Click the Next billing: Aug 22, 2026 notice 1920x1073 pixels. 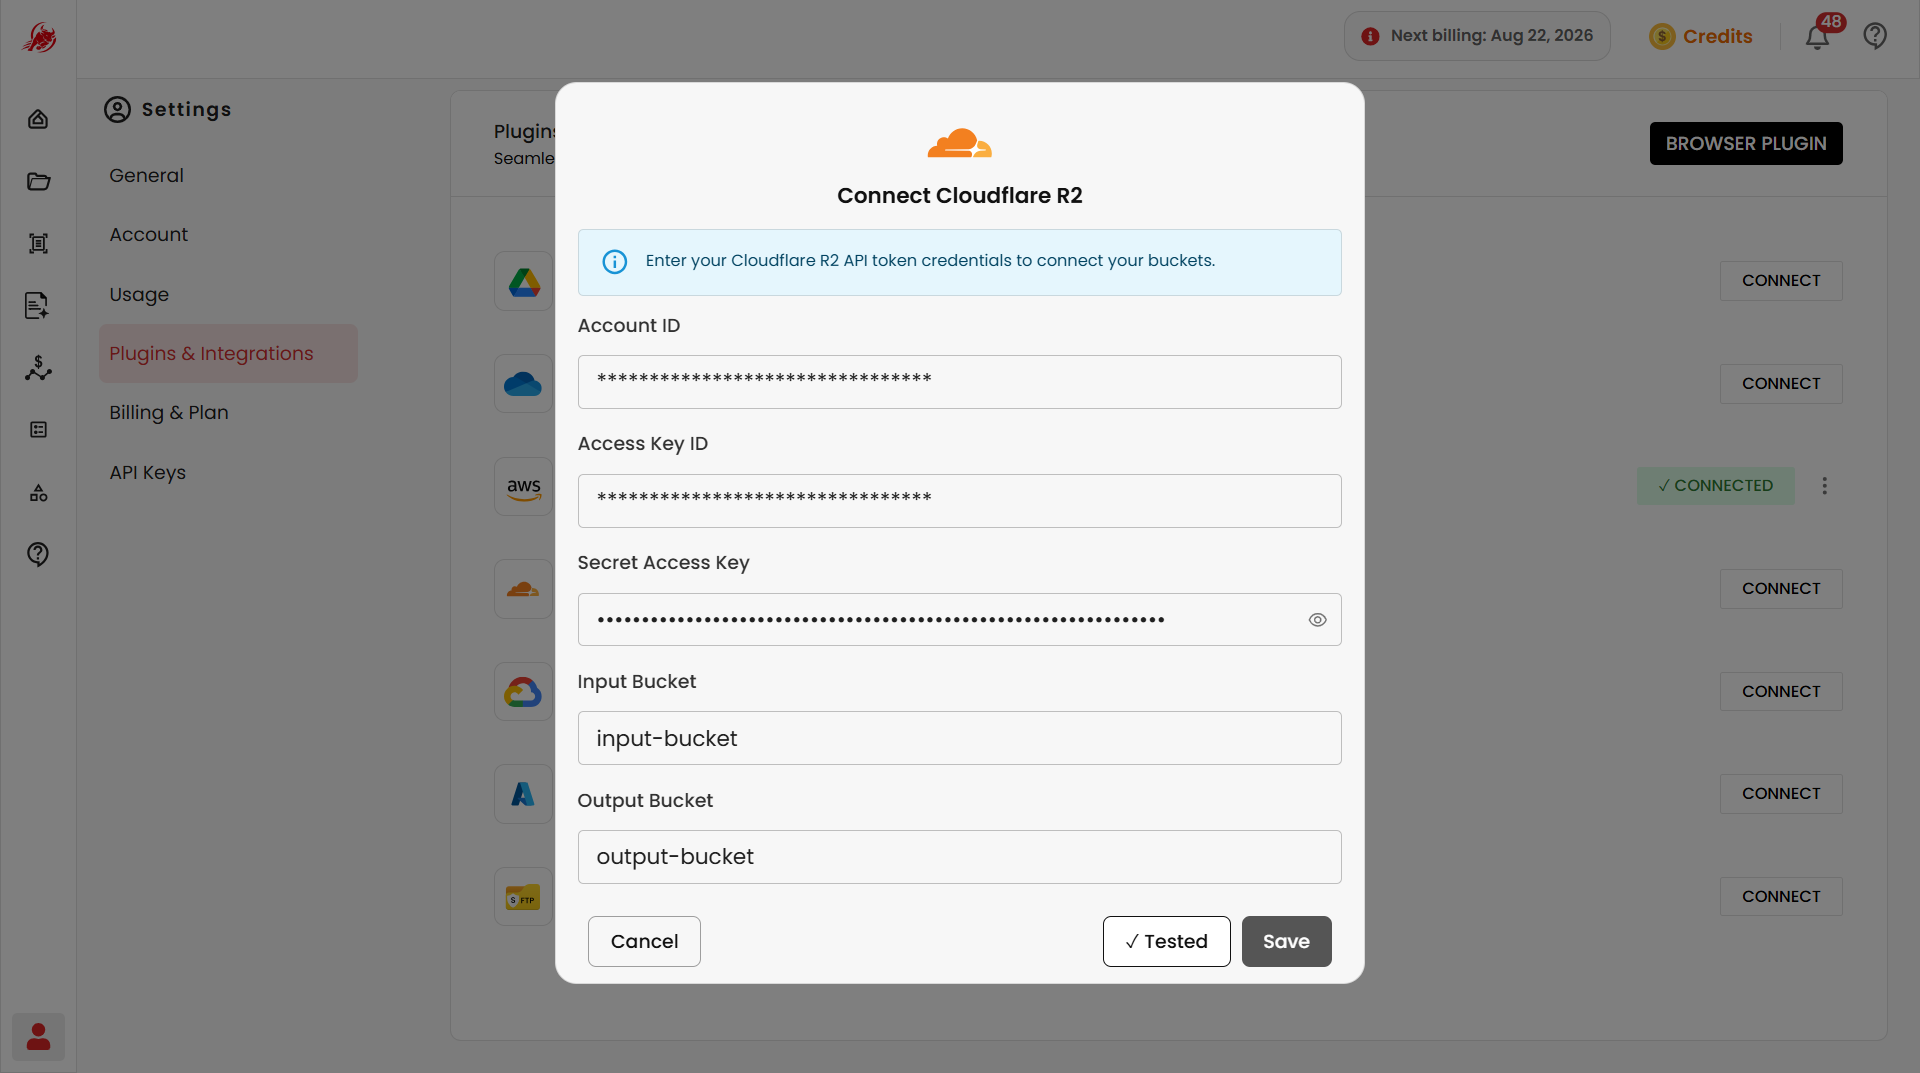tap(1477, 36)
